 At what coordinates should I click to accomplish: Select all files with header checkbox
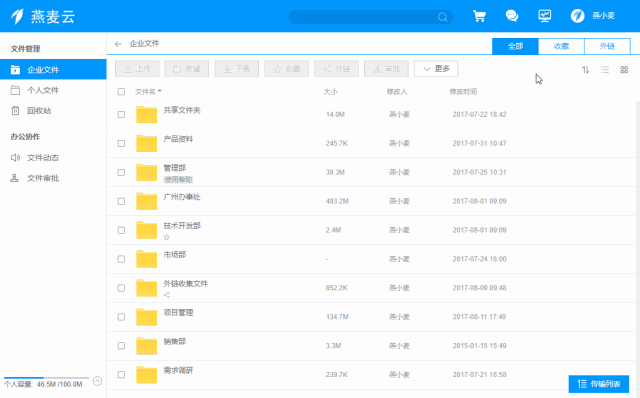(121, 91)
